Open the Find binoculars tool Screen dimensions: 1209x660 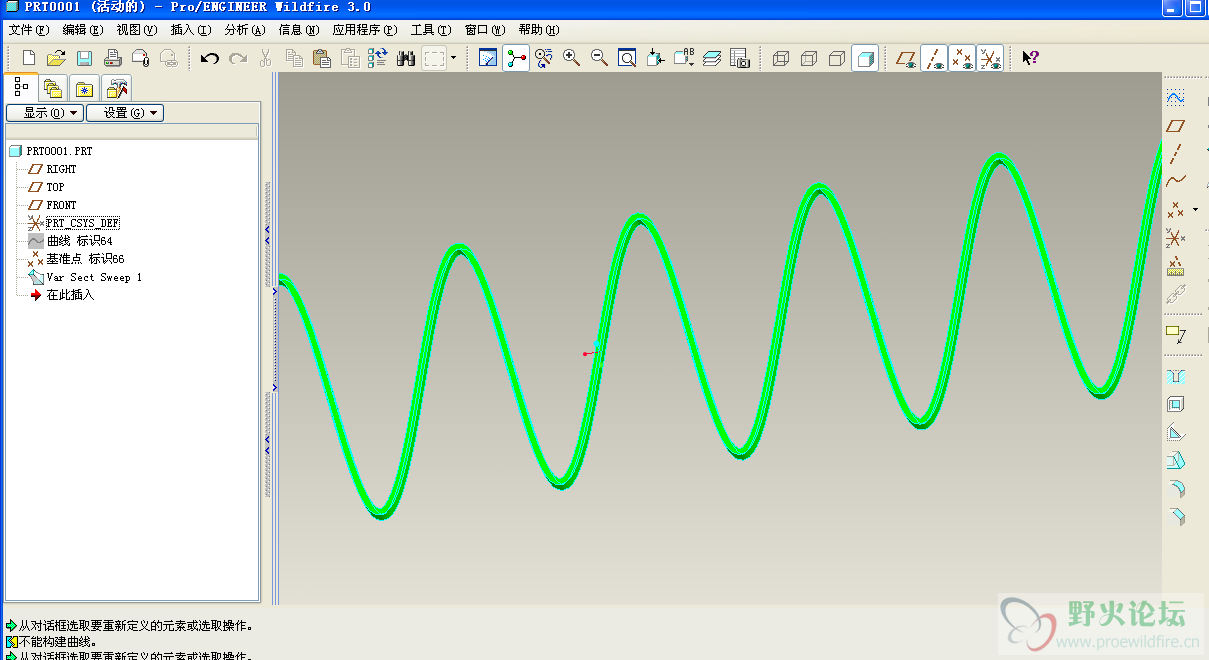[x=406, y=58]
